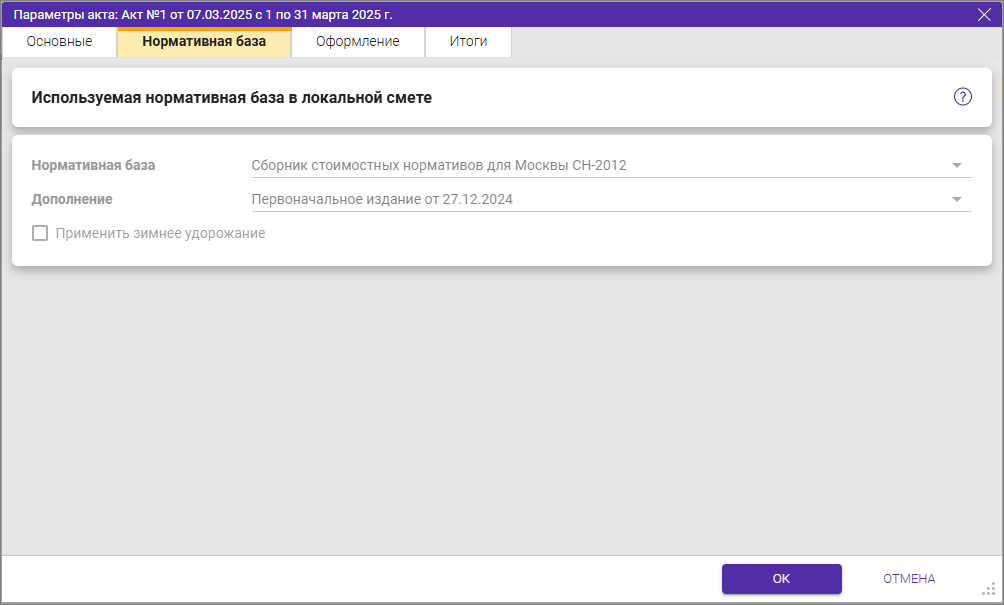Click the 'Нормативная база' field label
This screenshot has width=1004, height=605.
[93, 165]
